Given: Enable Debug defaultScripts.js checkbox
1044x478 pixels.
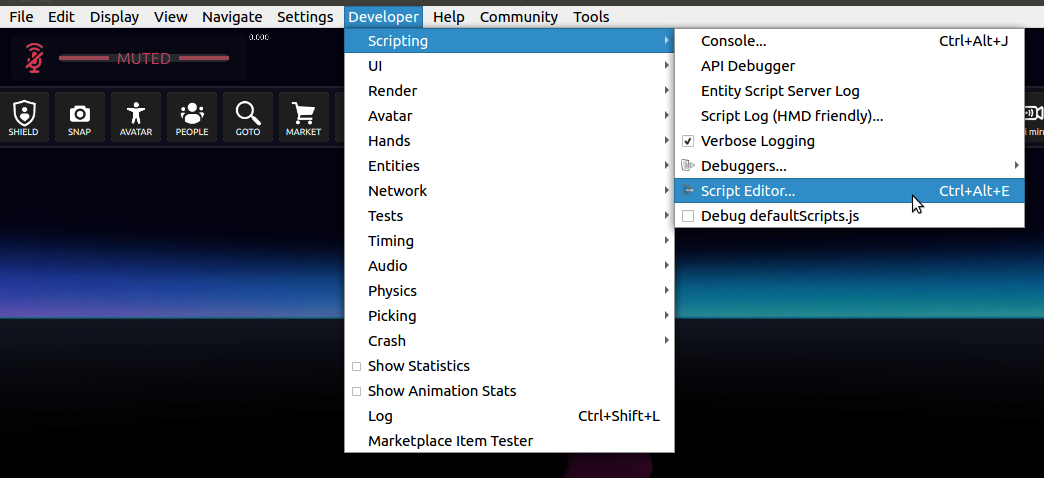Looking at the screenshot, I should (688, 216).
